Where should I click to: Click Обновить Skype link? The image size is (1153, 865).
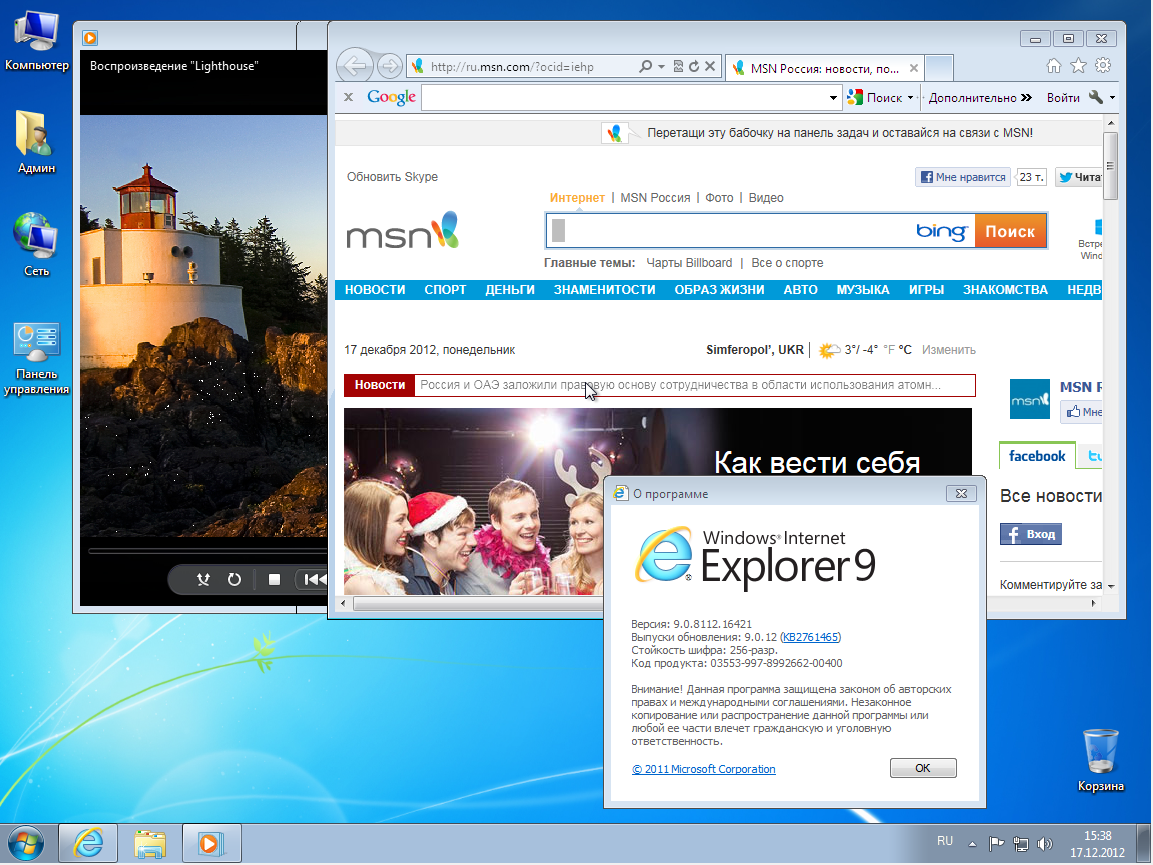click(392, 177)
